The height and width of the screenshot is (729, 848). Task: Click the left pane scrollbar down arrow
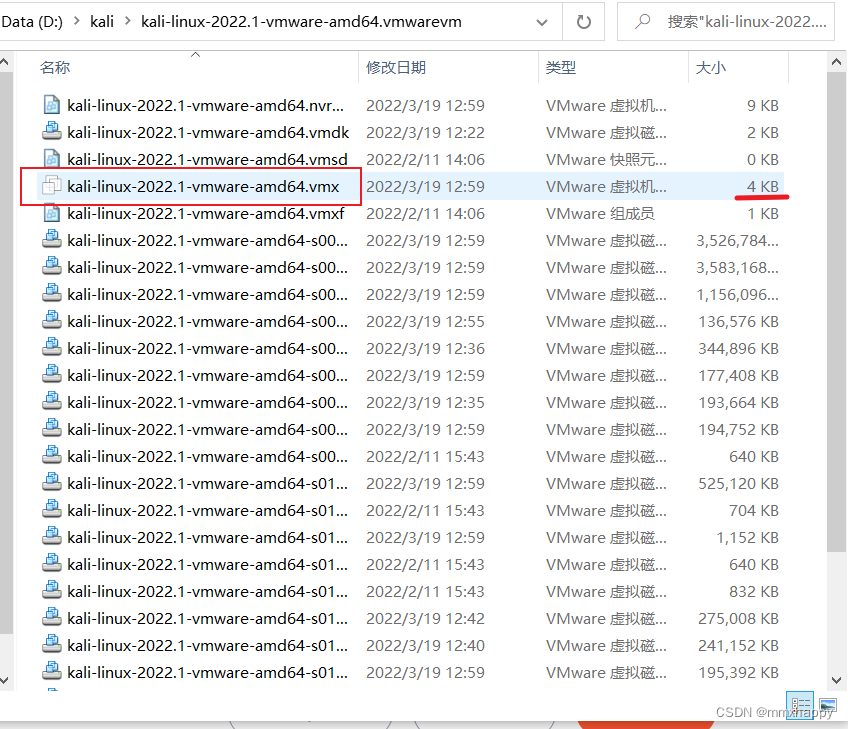click(4, 680)
